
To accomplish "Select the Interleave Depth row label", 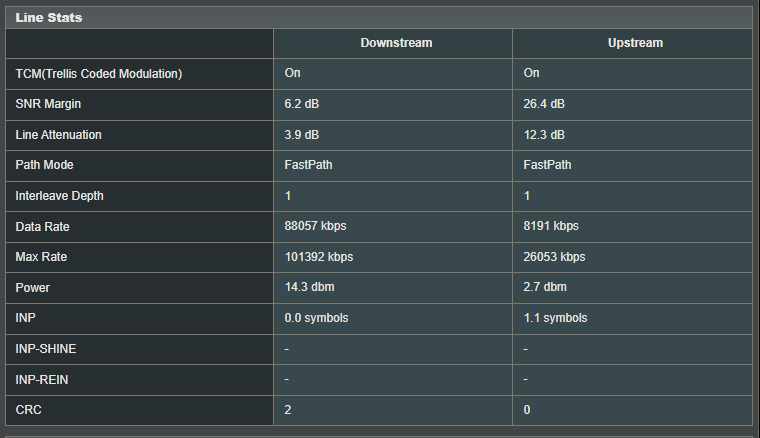I will click(60, 196).
